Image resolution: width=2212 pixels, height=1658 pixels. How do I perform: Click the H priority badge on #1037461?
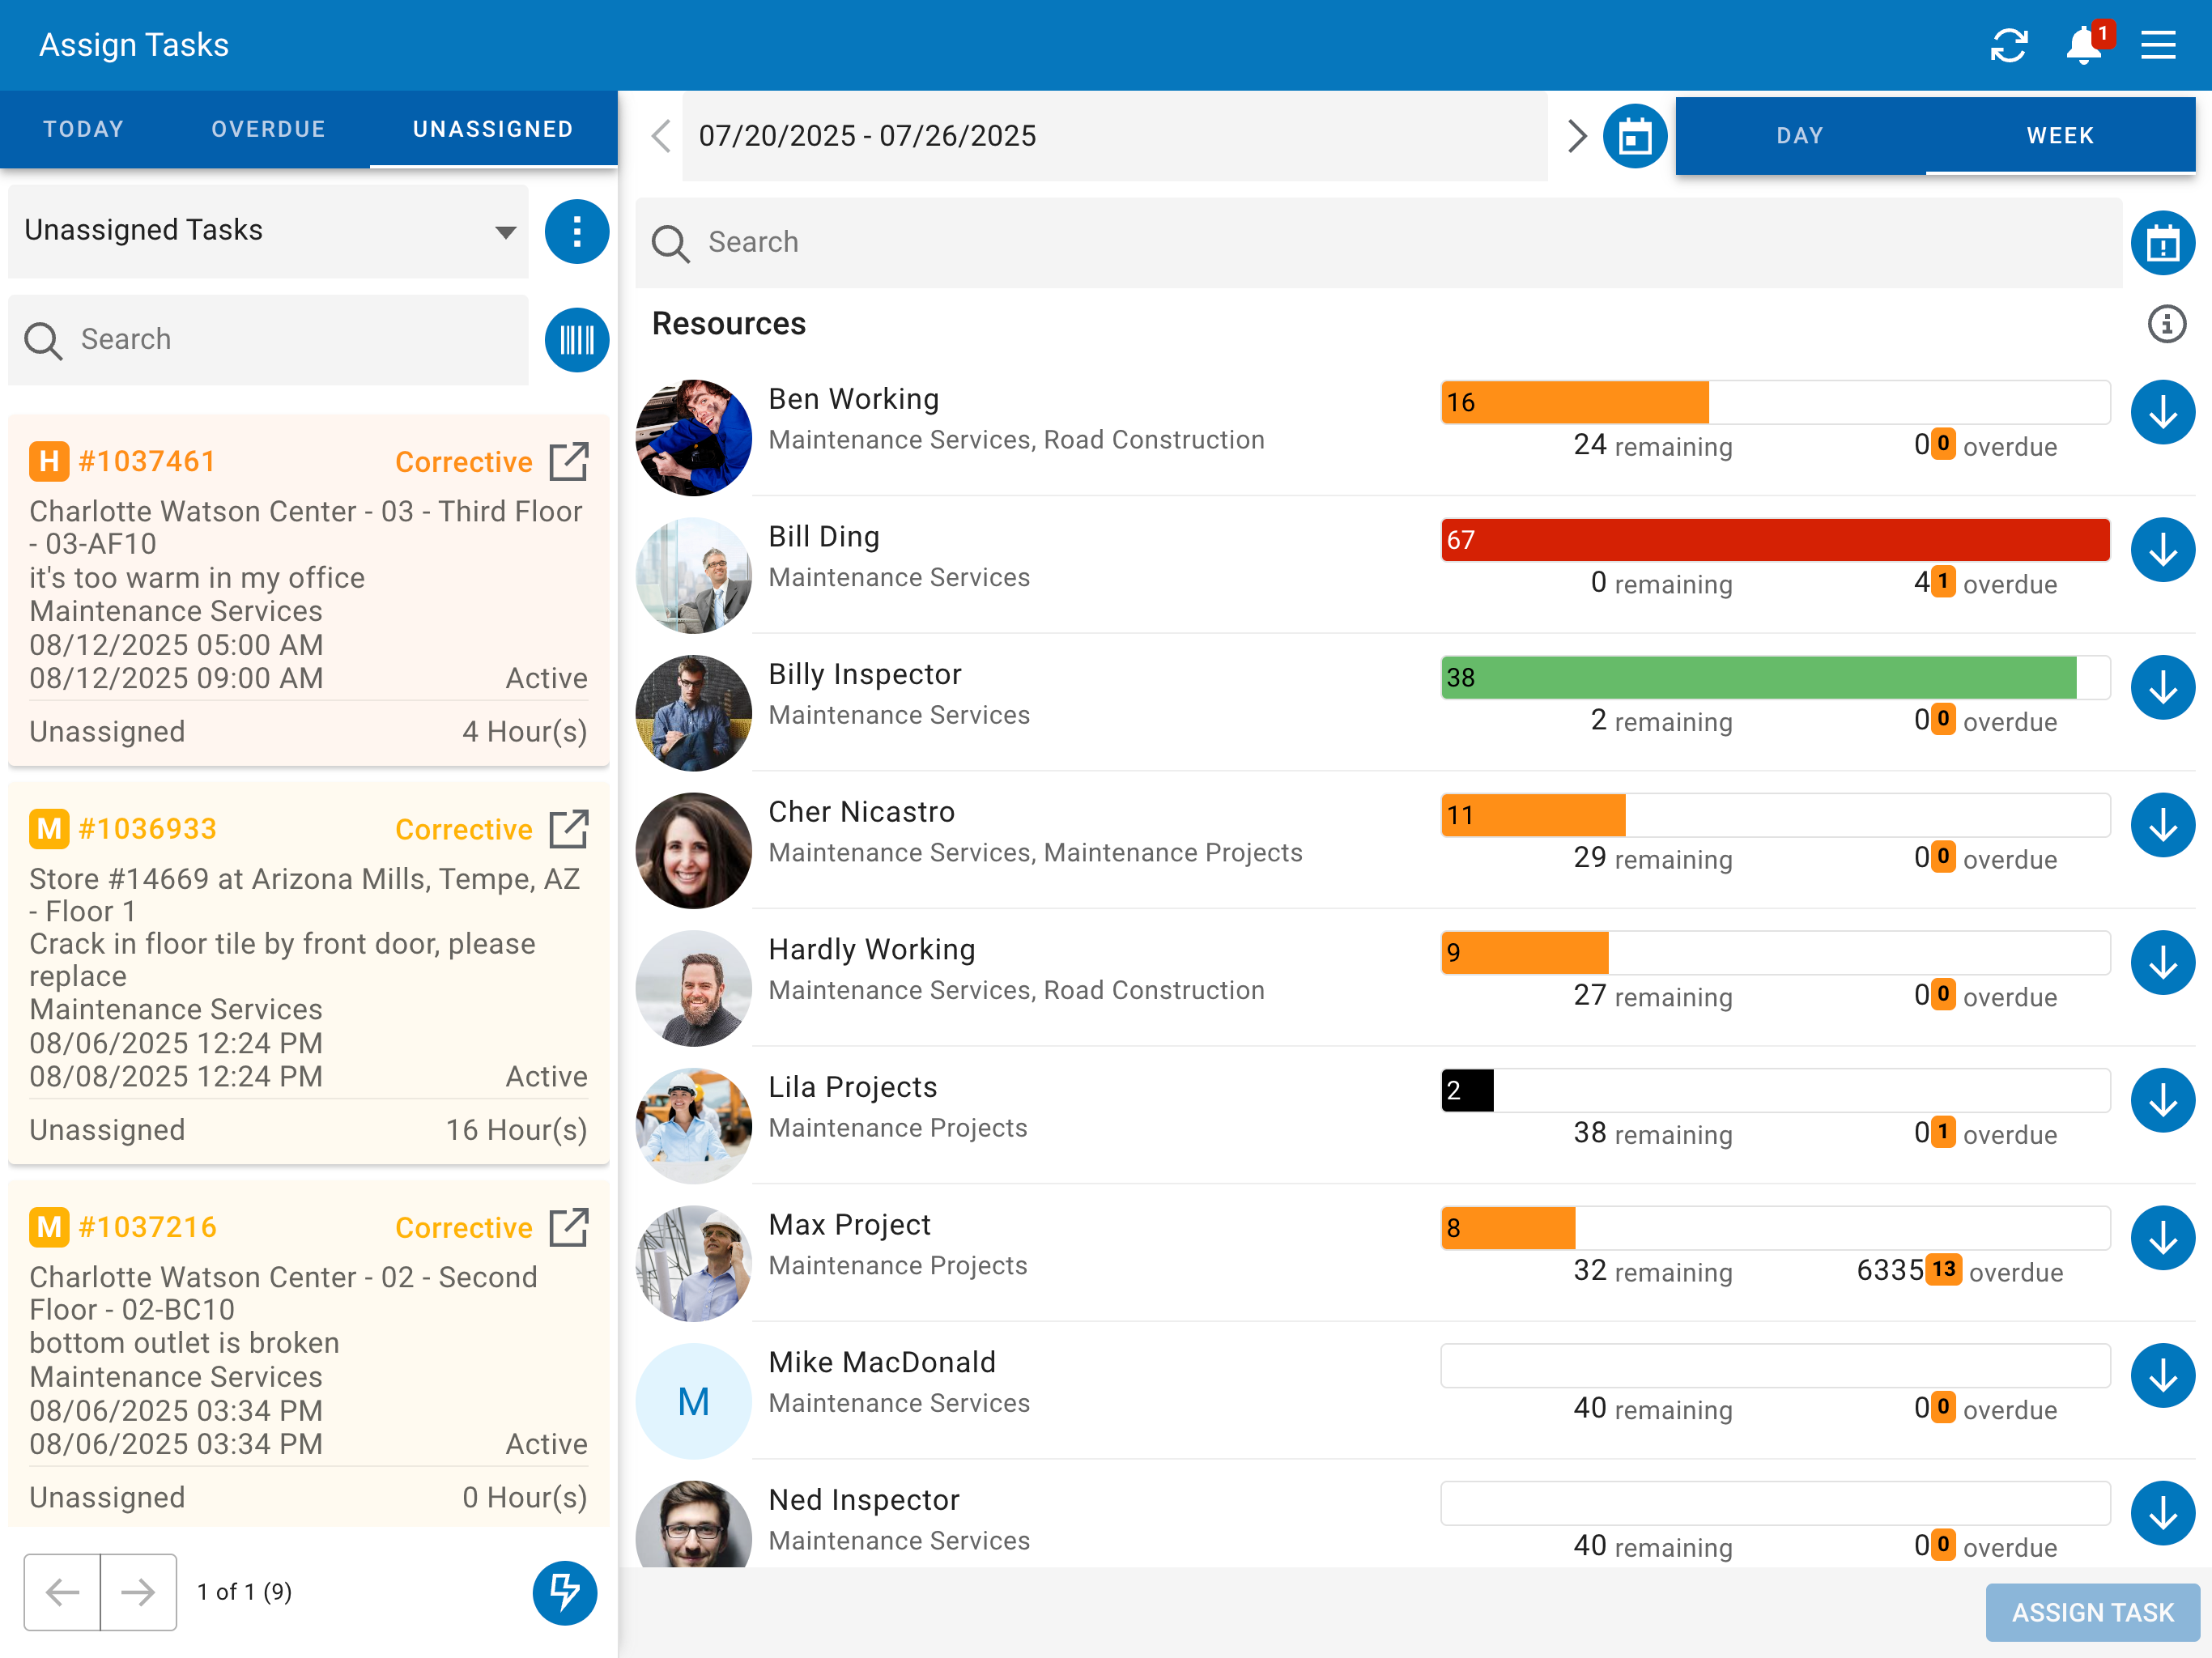pyautogui.click(x=49, y=461)
